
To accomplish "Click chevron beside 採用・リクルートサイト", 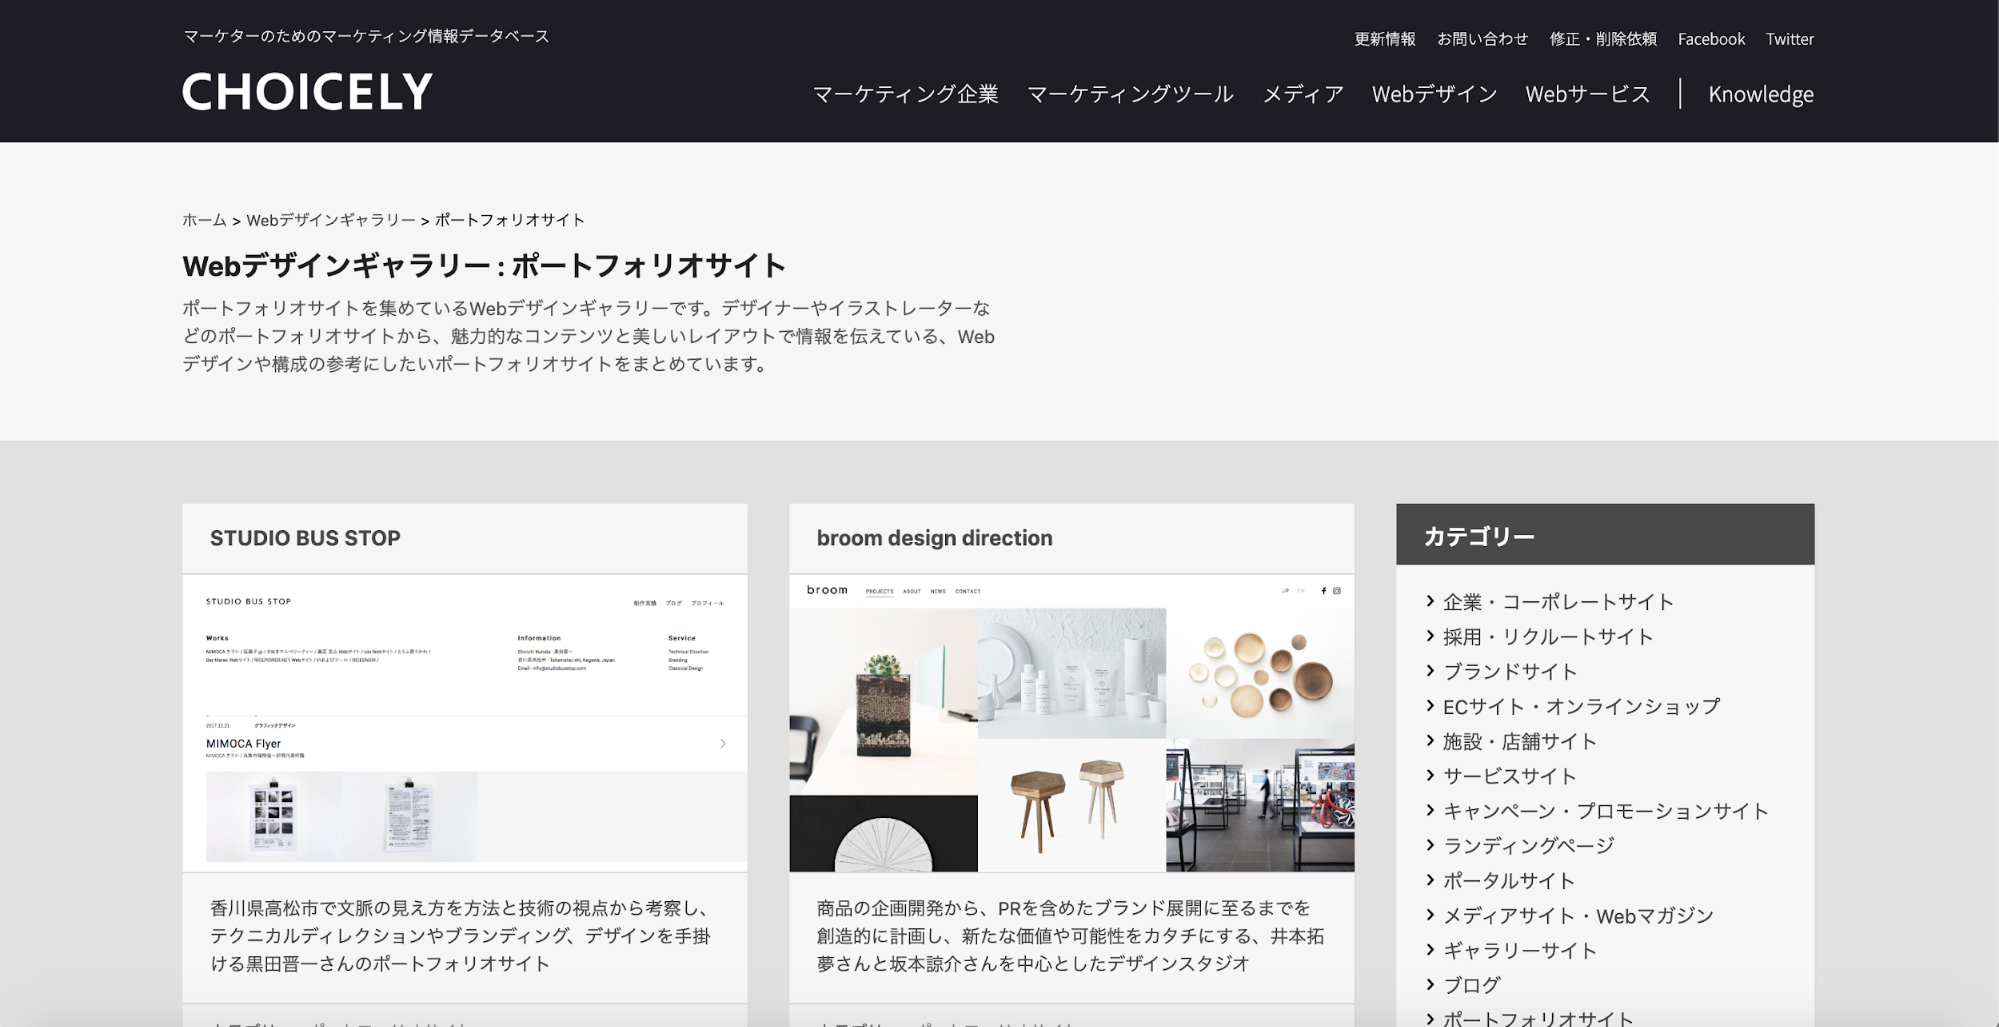I will pos(1430,636).
